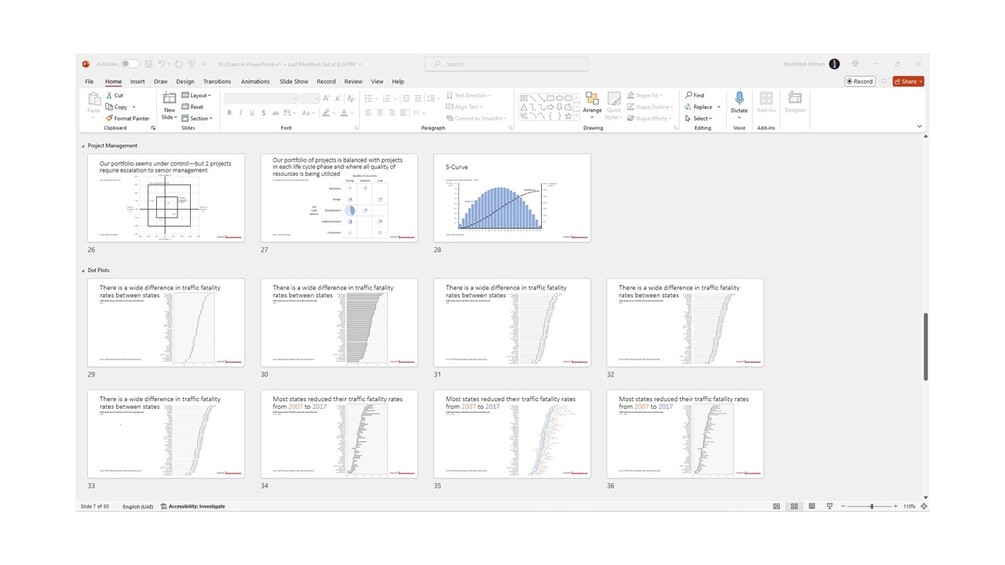Open the Copy dropdown arrow

coord(134,107)
